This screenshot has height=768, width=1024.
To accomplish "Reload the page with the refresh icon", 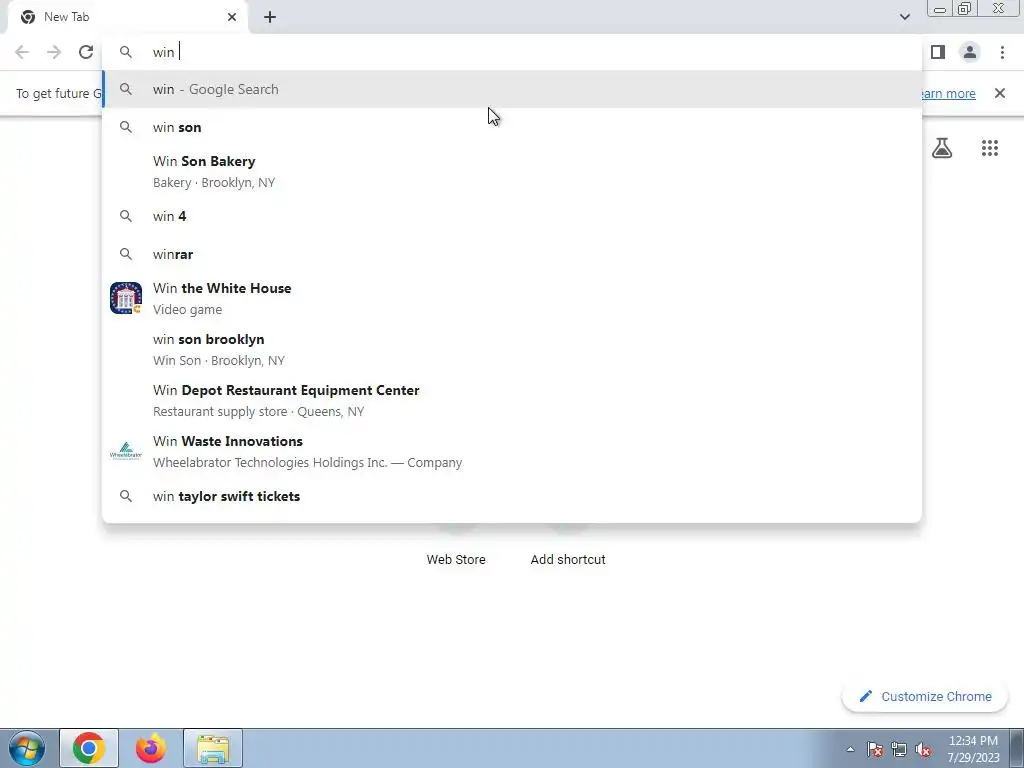I will 86,52.
